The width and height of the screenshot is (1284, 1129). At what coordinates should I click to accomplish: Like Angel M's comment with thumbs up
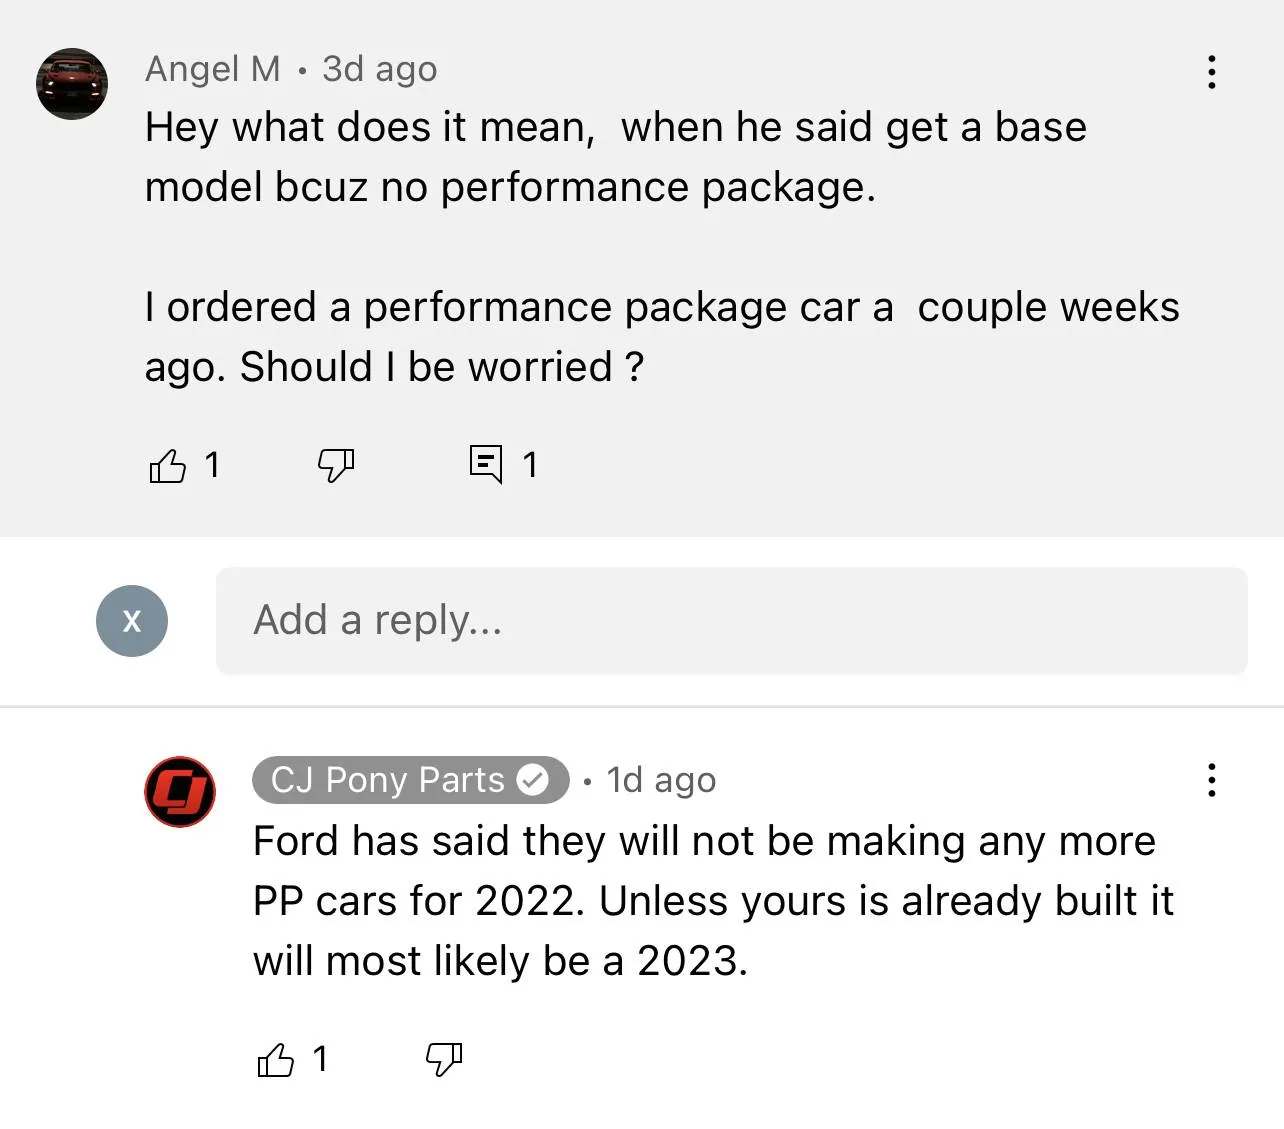167,465
